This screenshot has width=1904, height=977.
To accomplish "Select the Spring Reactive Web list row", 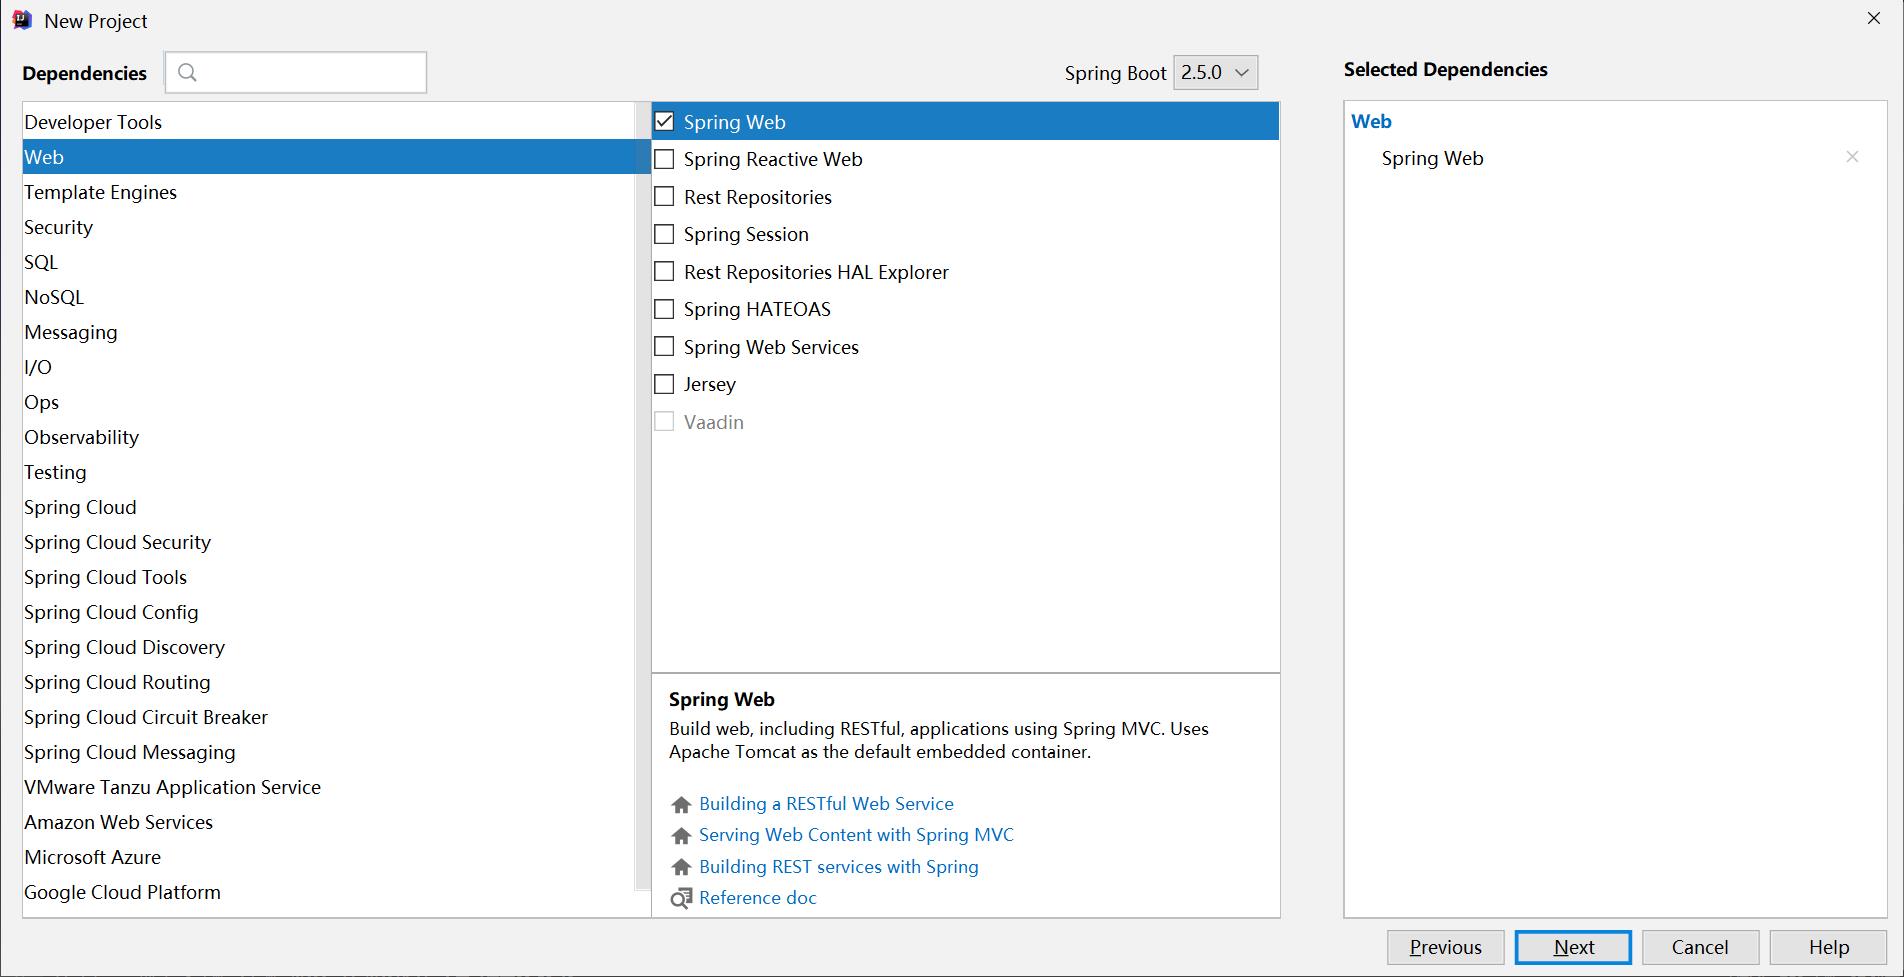I will pos(965,159).
